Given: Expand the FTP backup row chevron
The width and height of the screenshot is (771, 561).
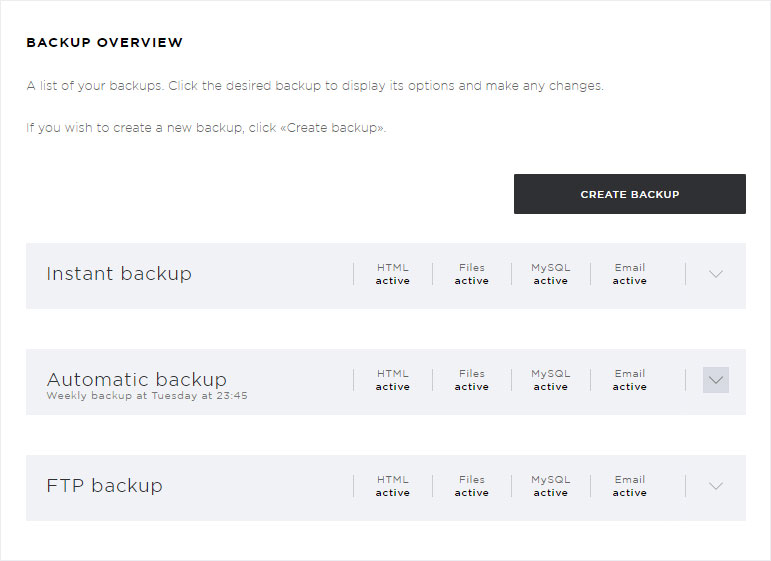Looking at the screenshot, I should pos(716,486).
